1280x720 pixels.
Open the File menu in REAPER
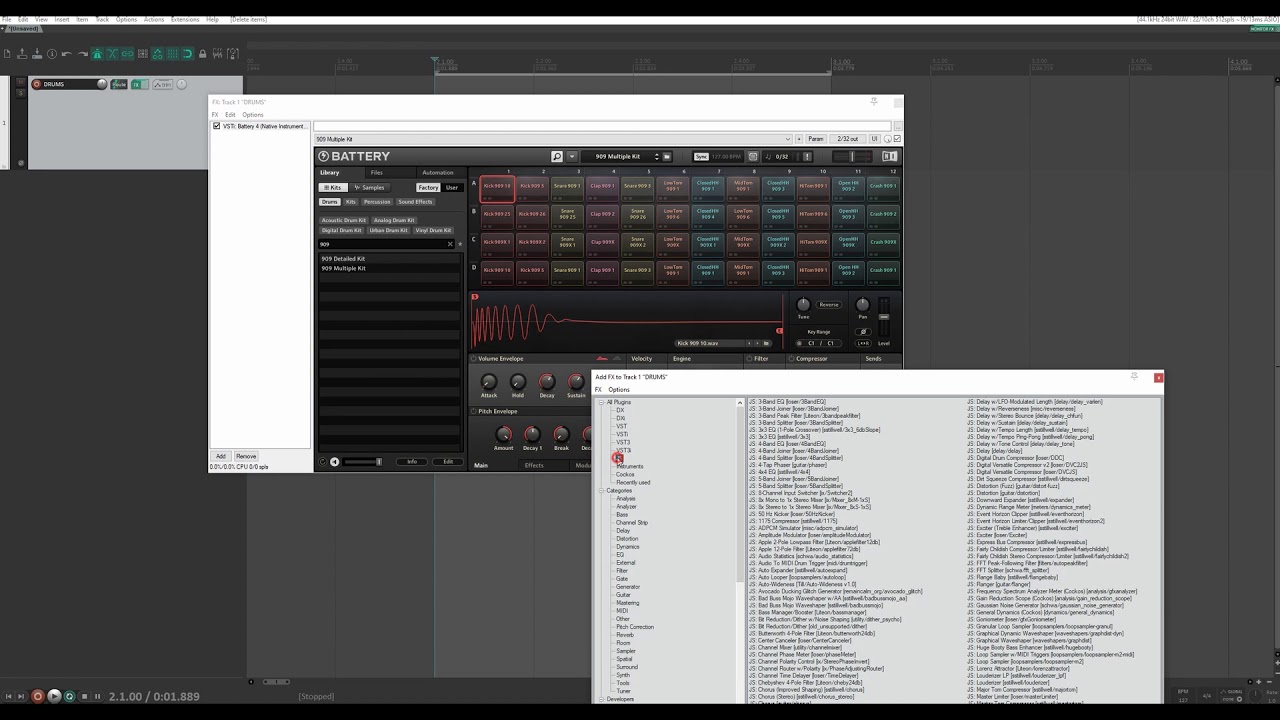[7, 19]
